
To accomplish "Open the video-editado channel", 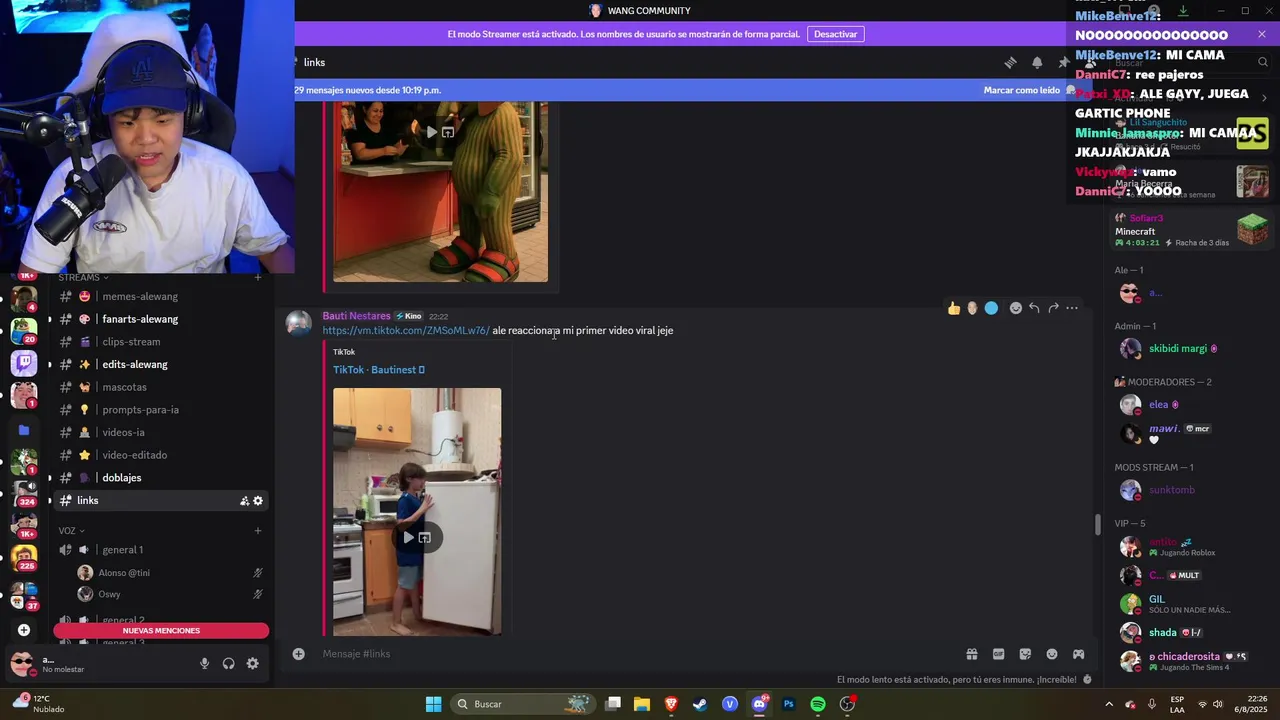I will [161, 455].
